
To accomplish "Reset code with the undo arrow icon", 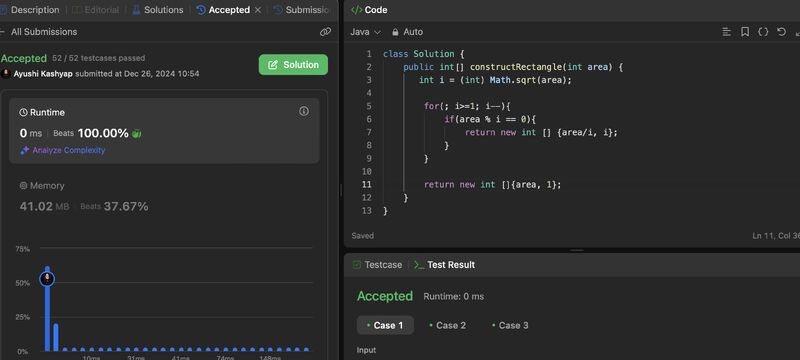I will click(x=781, y=32).
